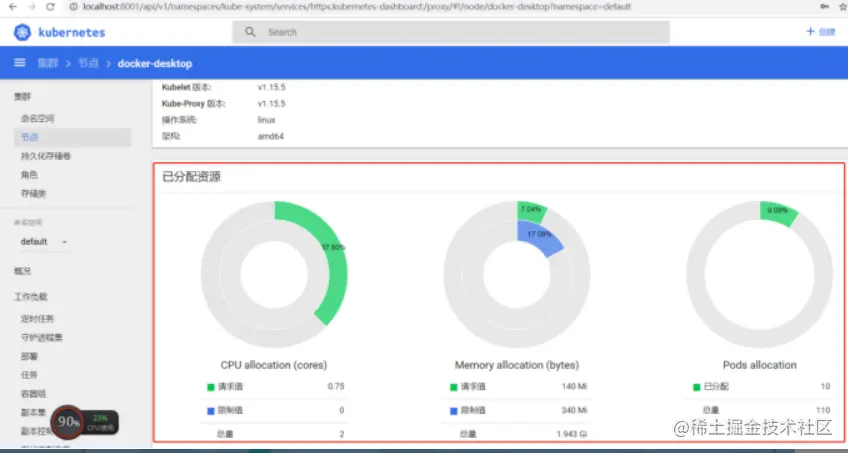Open 定时任务 cron jobs in the sidebar
The width and height of the screenshot is (848, 453).
[37, 319]
